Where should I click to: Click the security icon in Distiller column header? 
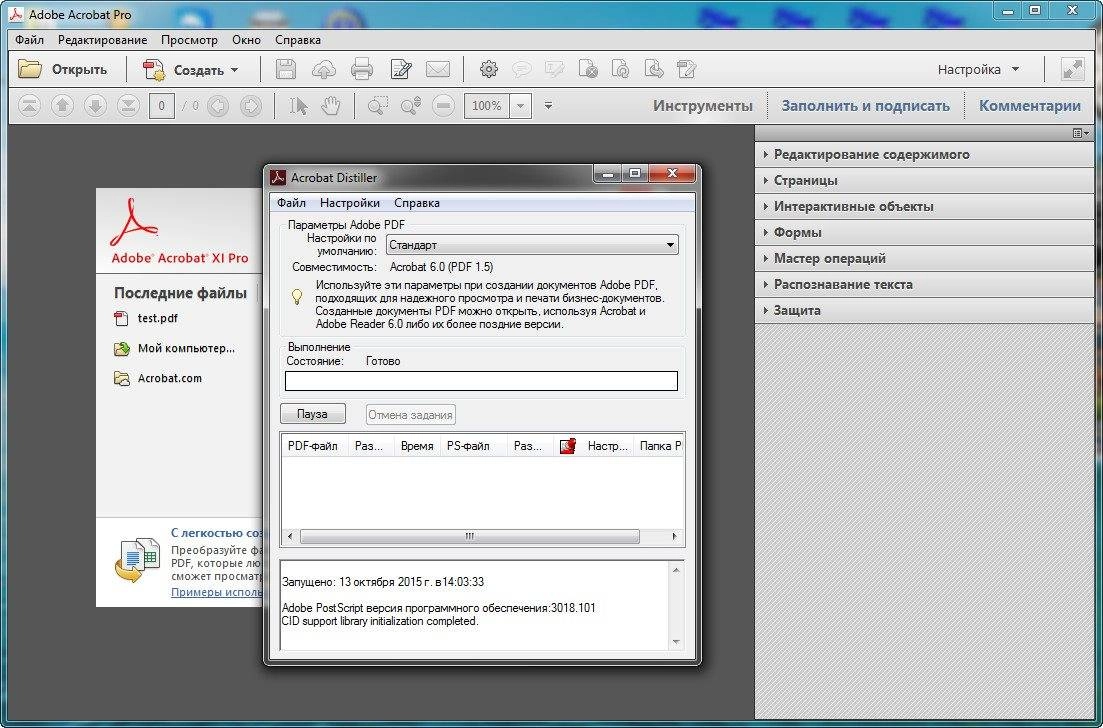click(568, 446)
